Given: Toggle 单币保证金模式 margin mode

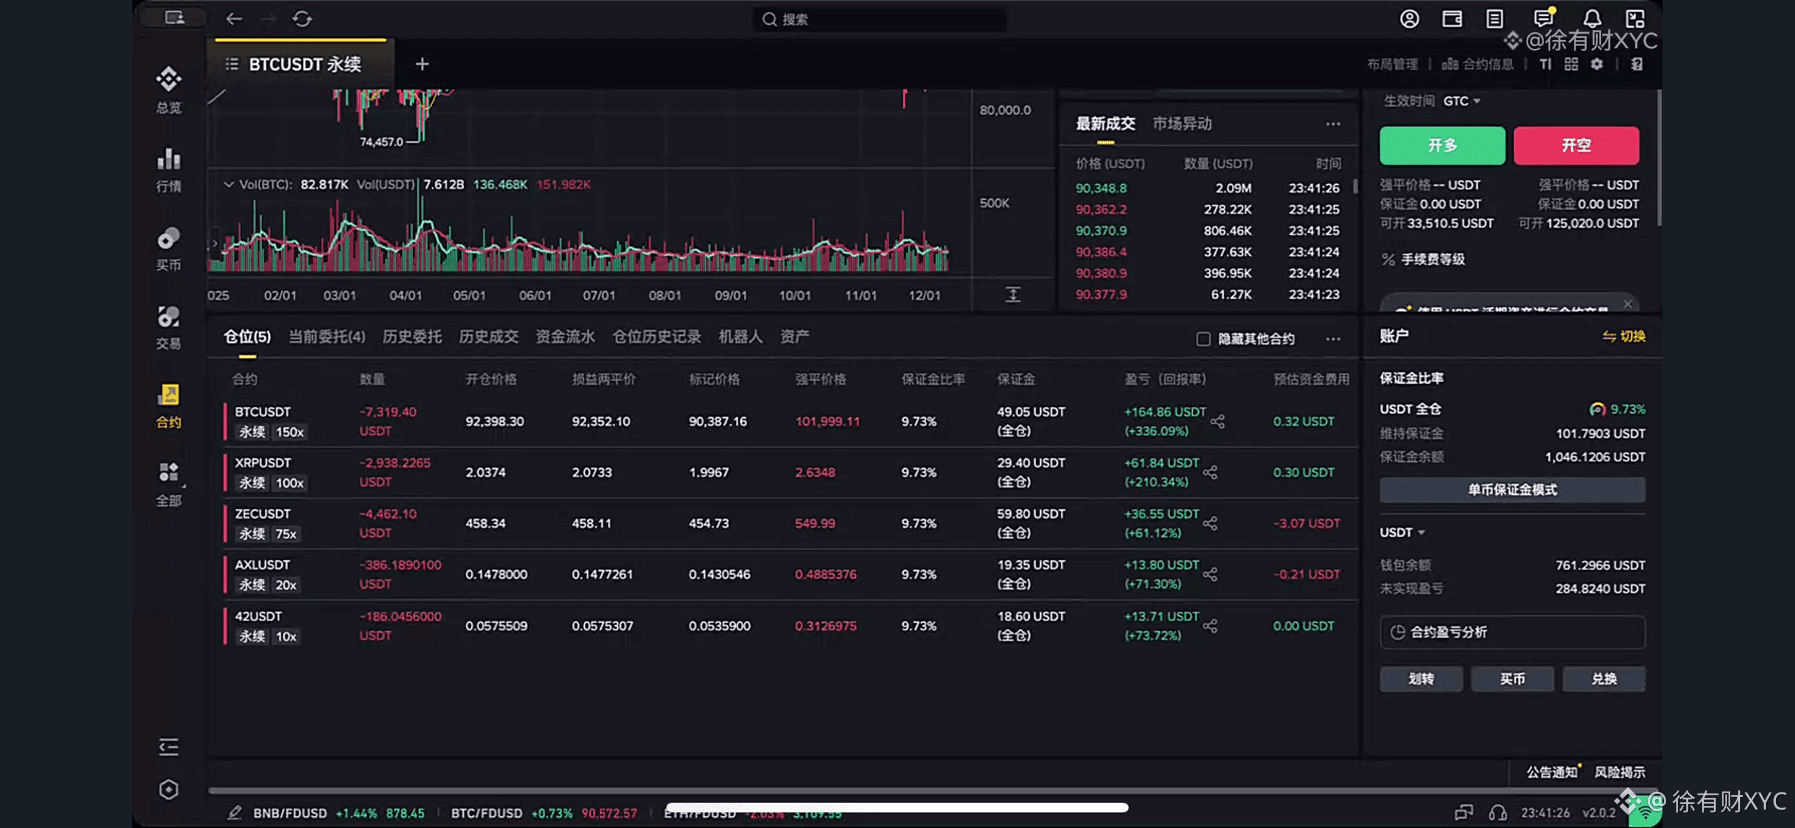Looking at the screenshot, I should [x=1512, y=490].
